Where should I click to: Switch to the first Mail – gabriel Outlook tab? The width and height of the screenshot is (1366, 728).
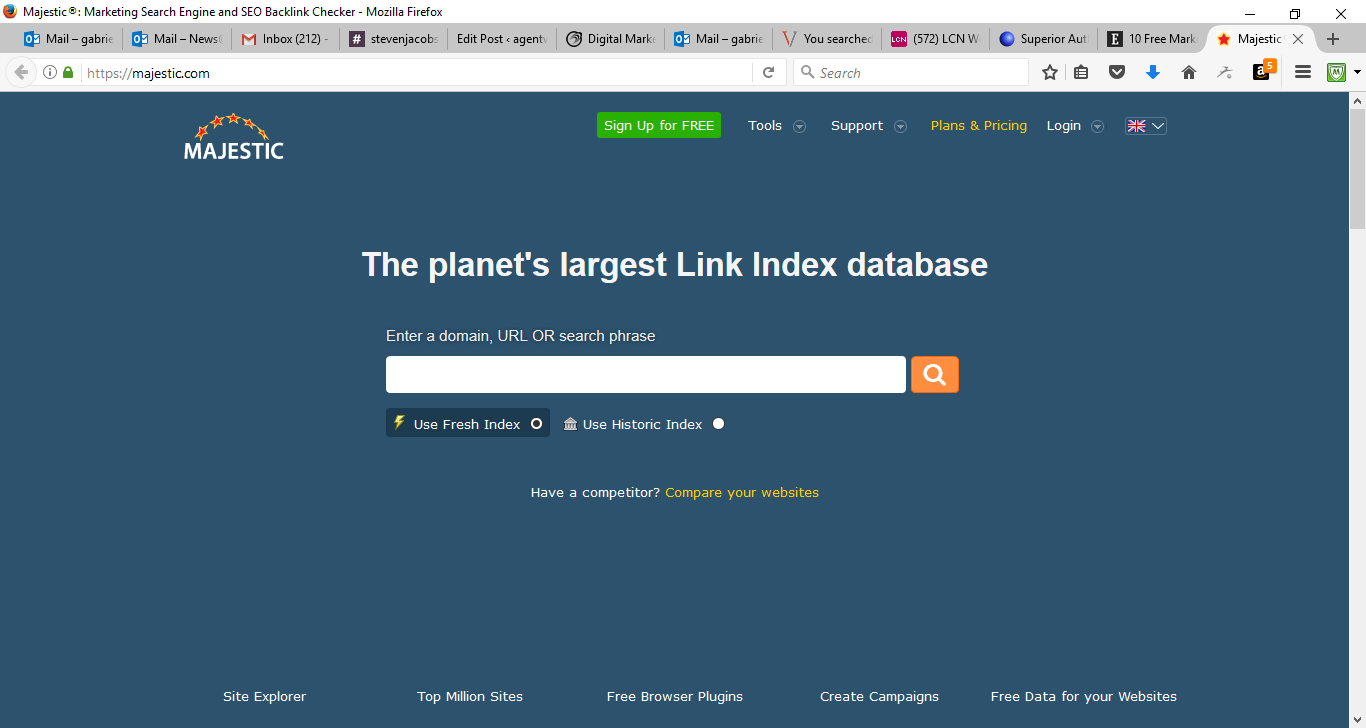pos(69,39)
